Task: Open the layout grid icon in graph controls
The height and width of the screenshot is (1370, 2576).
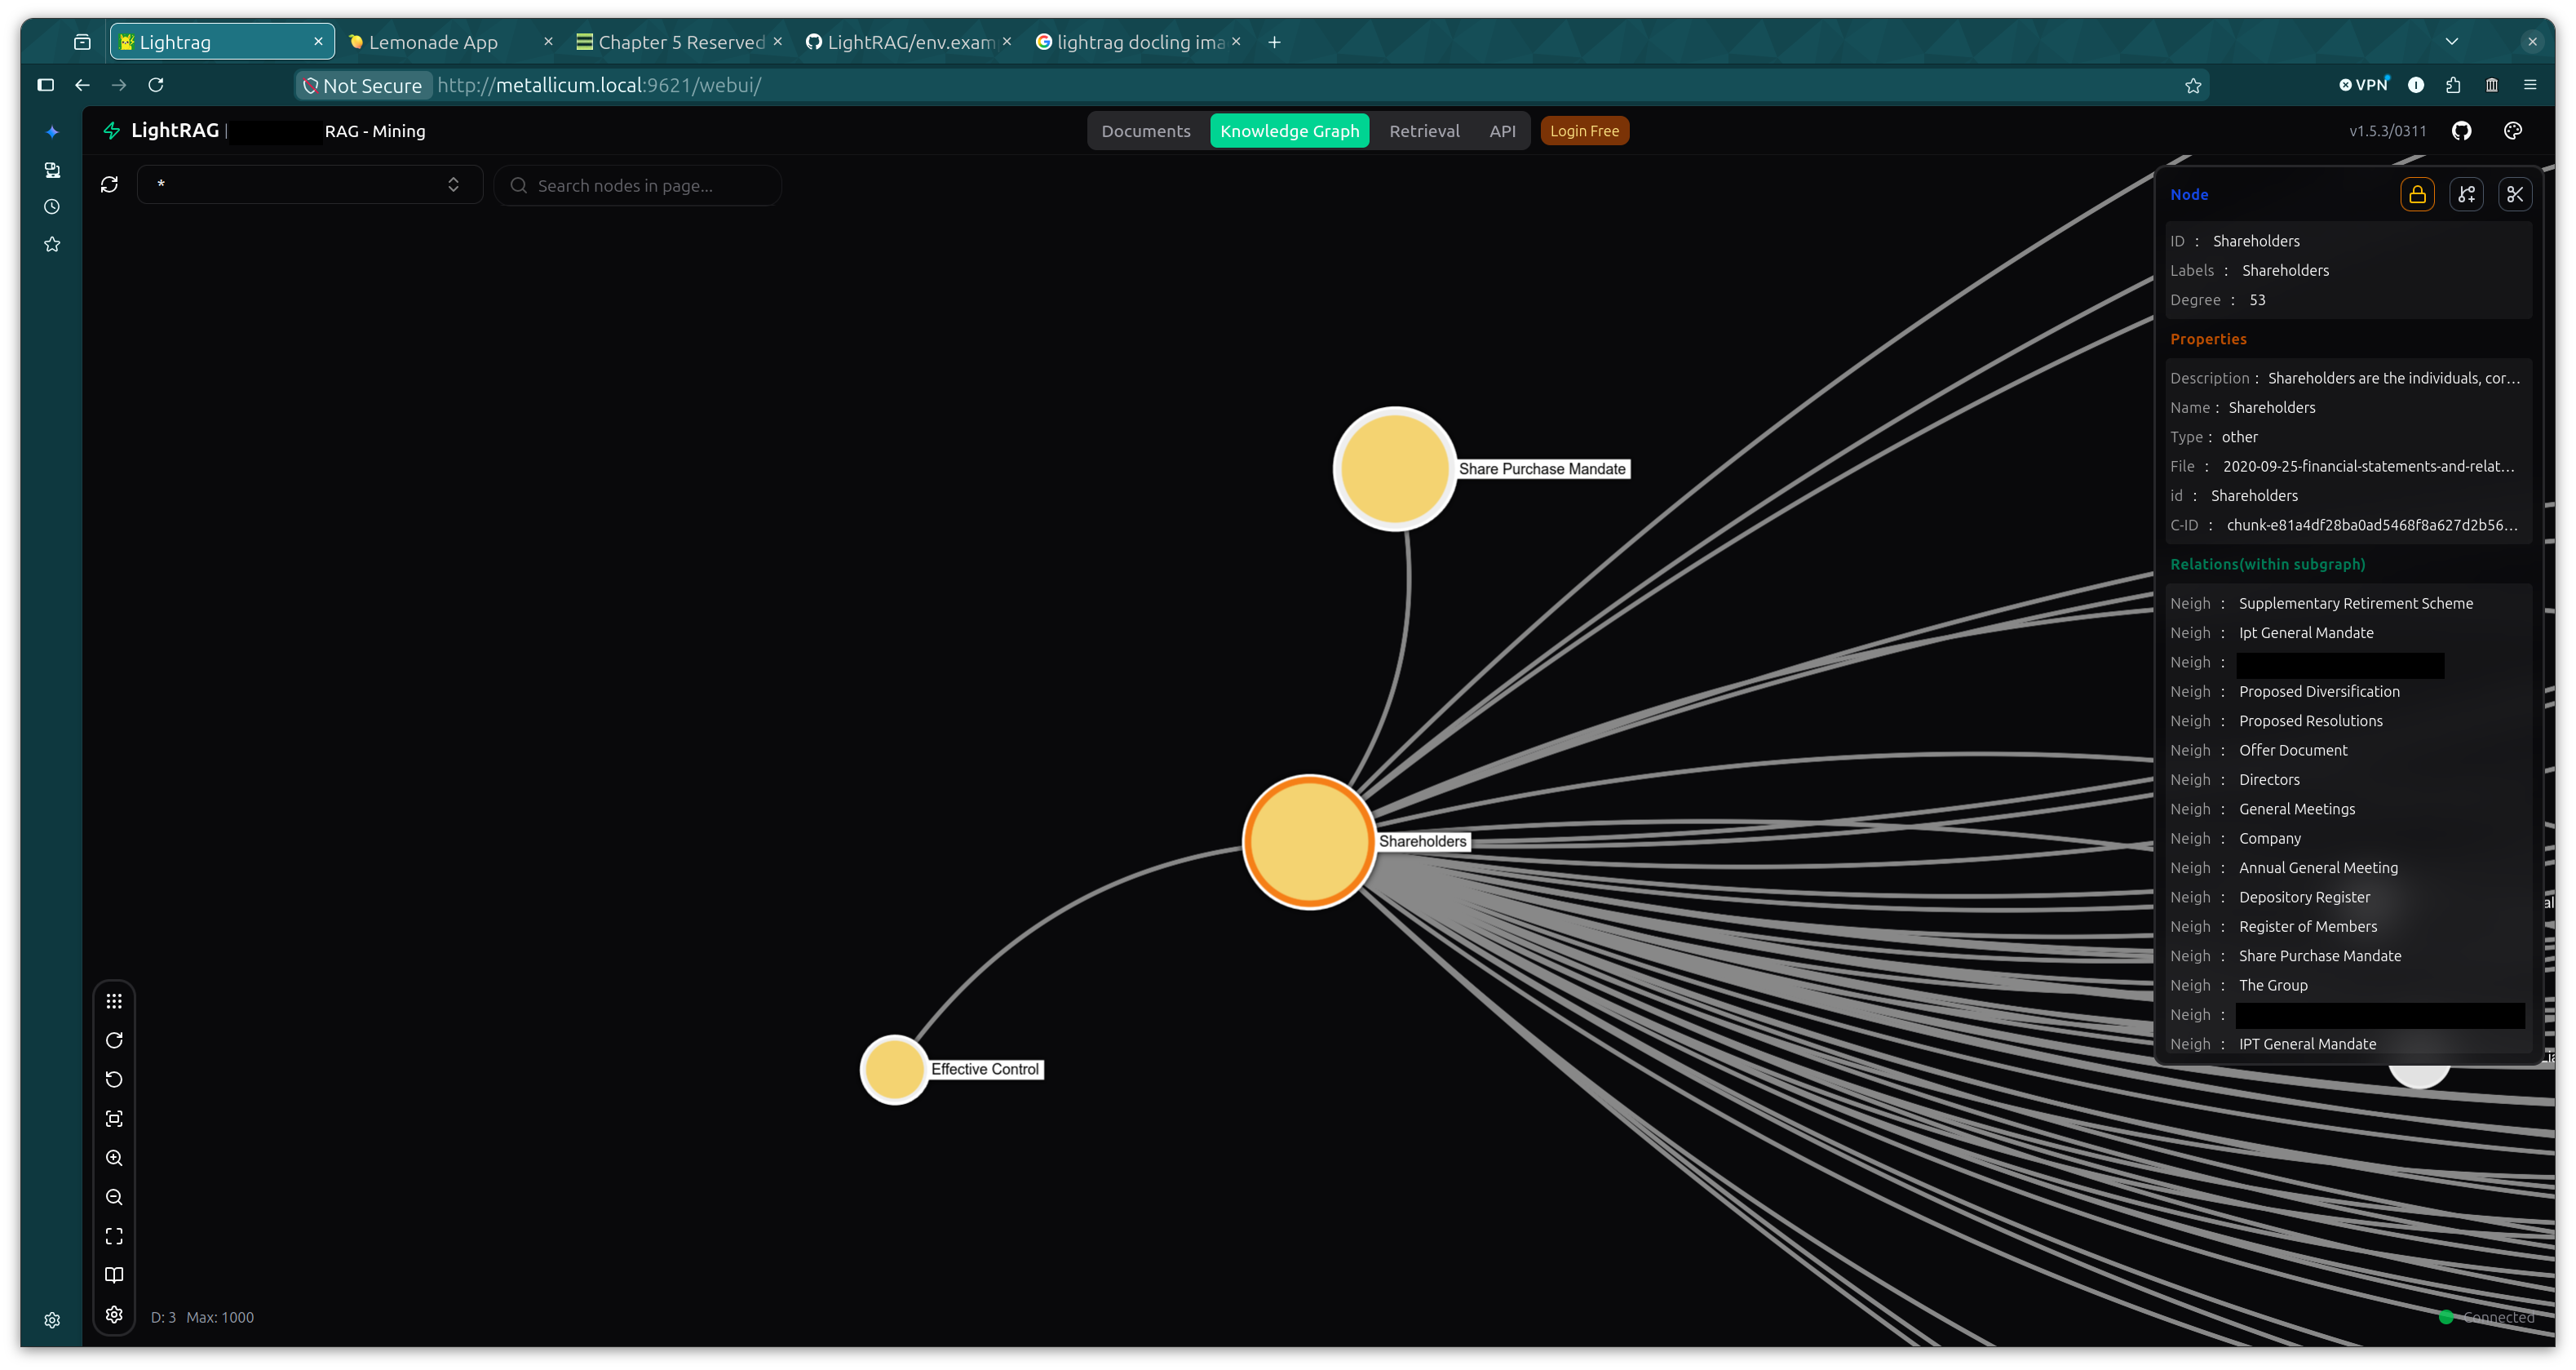Action: tap(114, 1001)
